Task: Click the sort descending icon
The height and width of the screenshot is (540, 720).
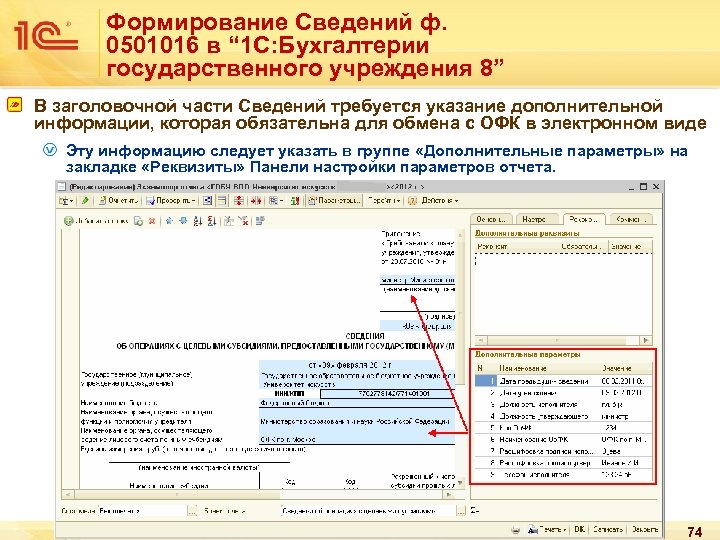Action: coord(211,221)
